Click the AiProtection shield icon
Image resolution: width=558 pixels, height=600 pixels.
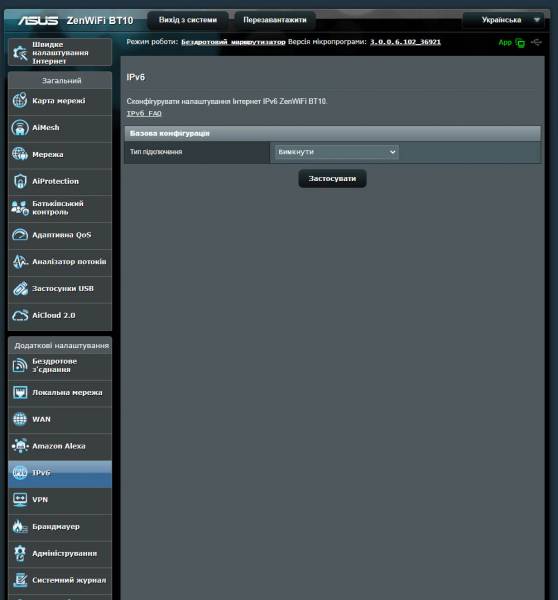pos(20,181)
